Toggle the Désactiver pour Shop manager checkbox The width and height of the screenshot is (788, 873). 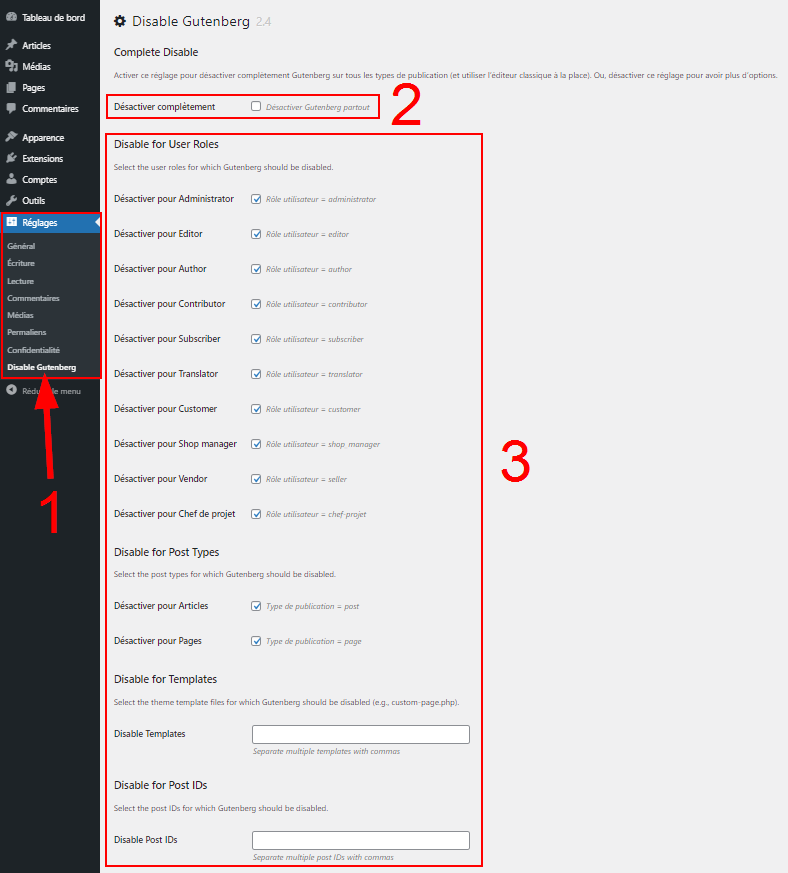(x=256, y=444)
